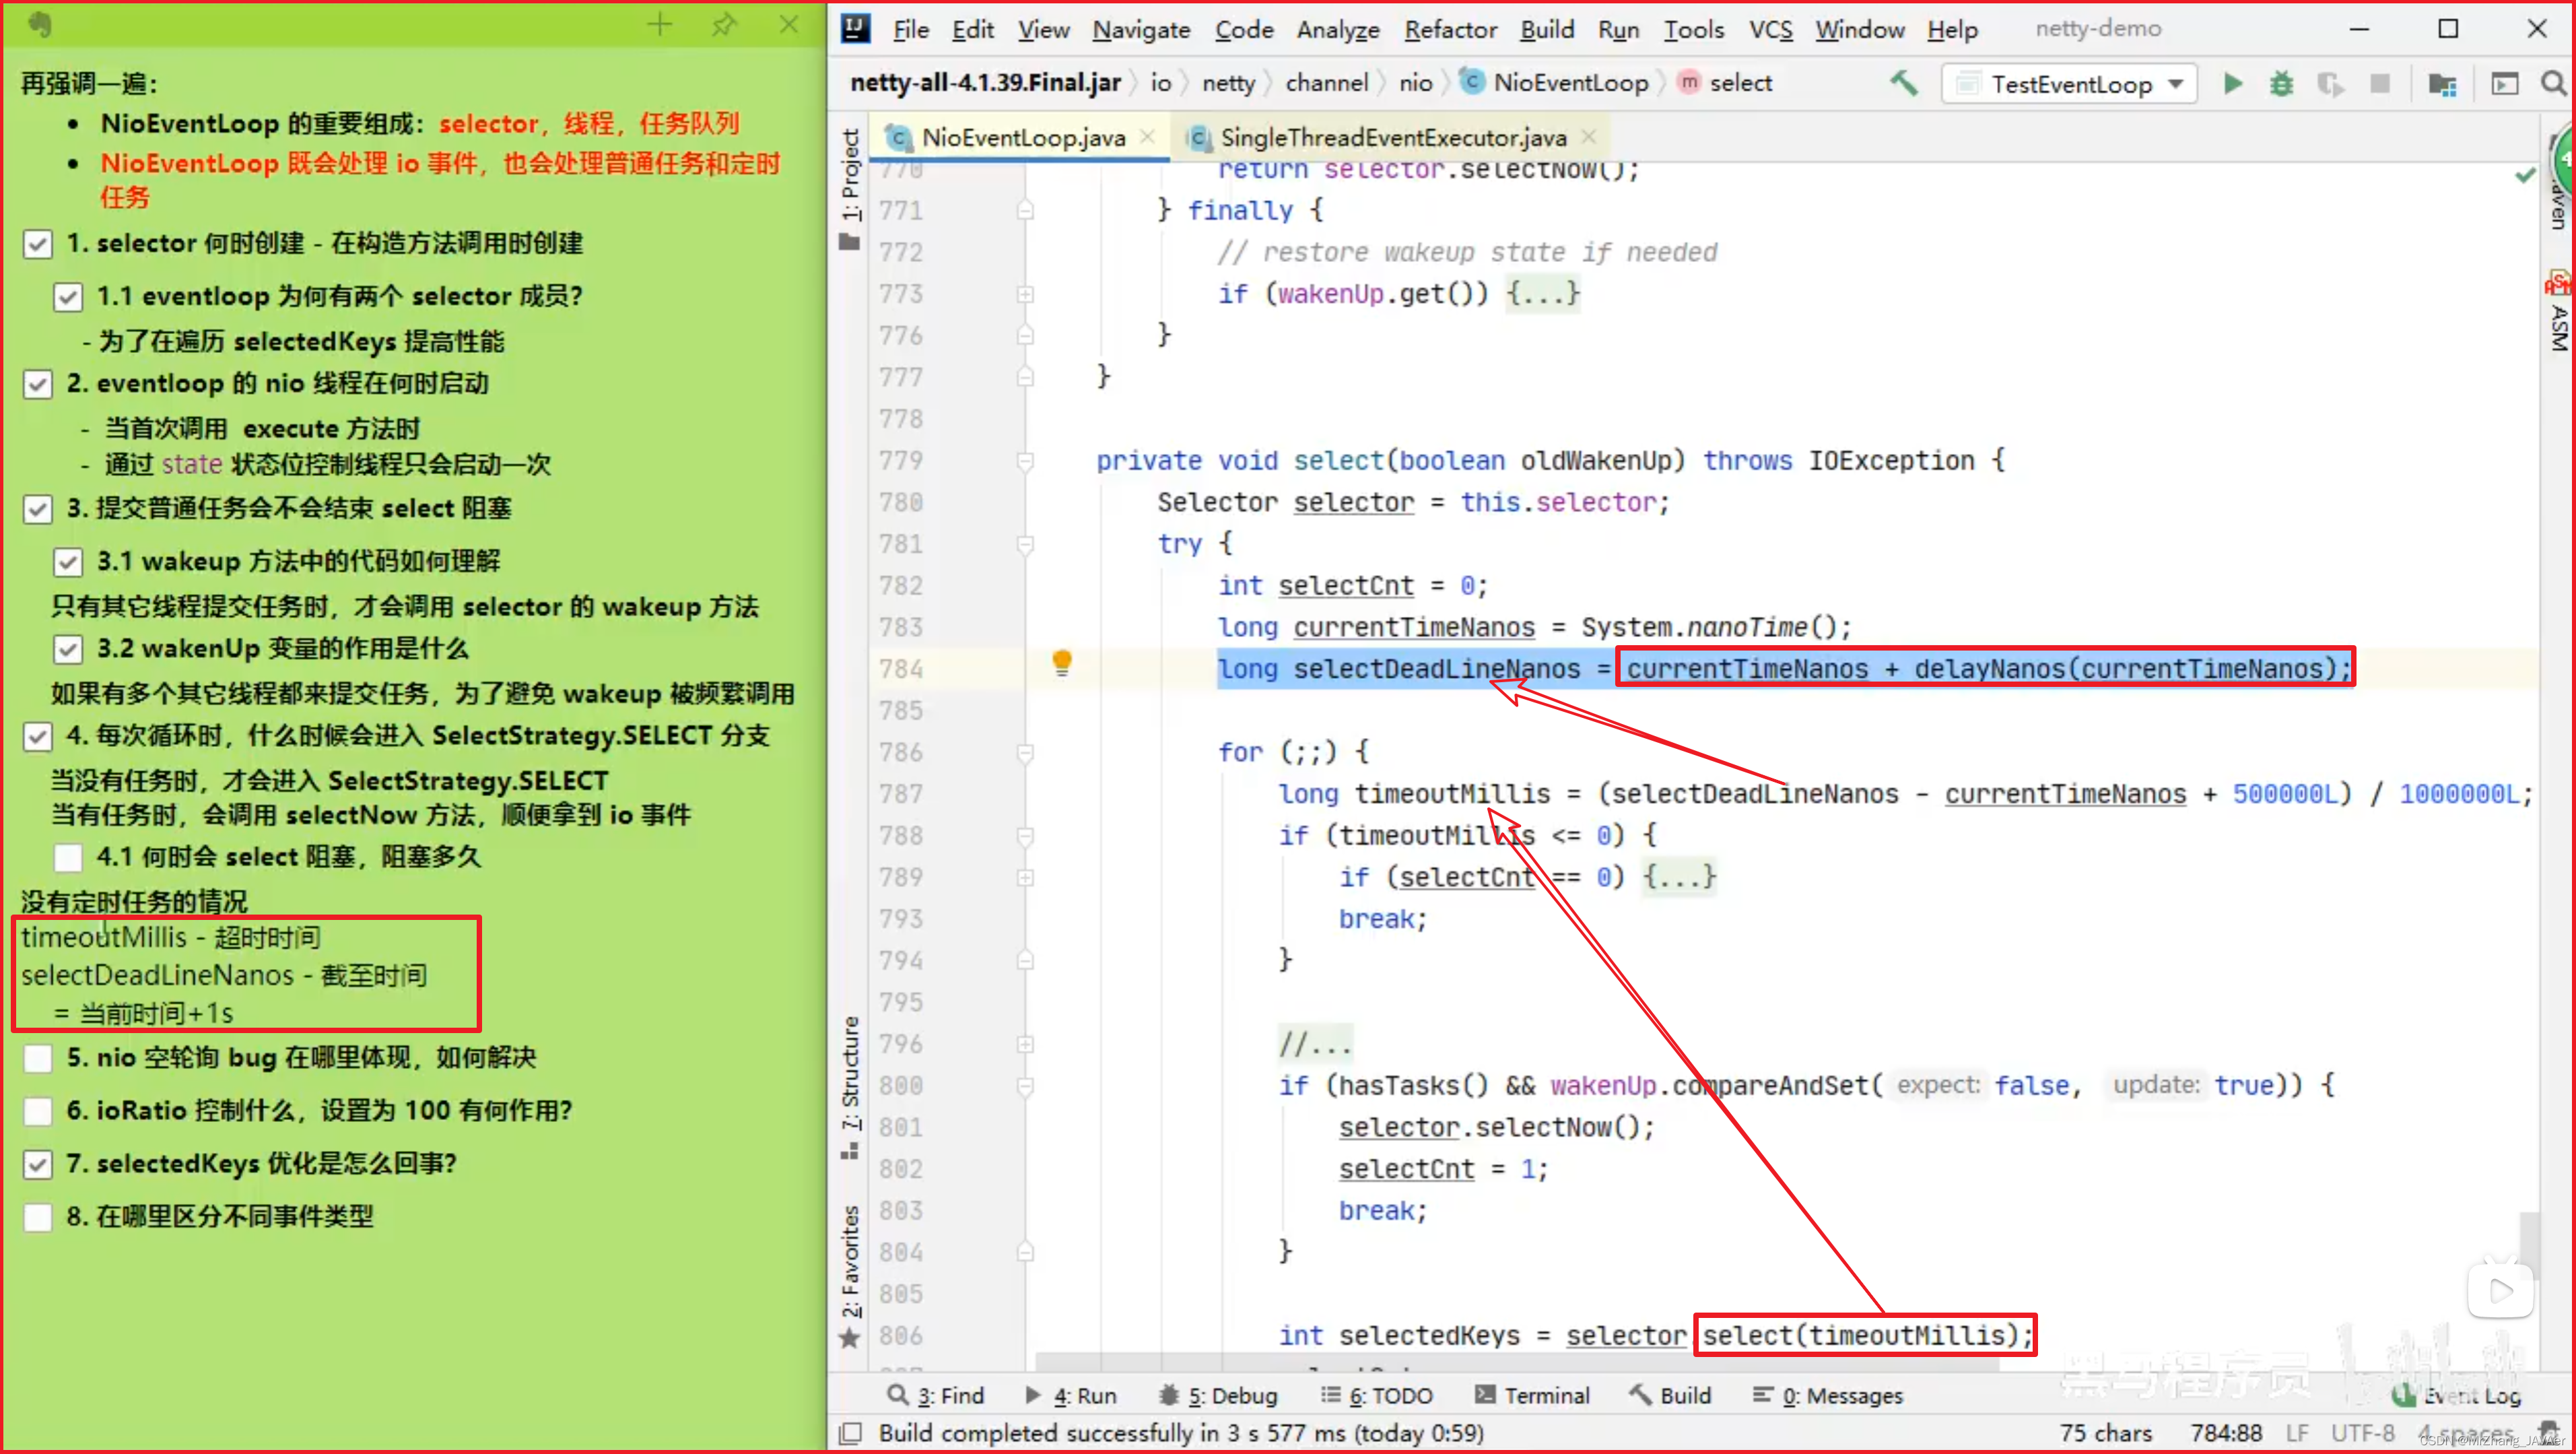Check '6. ioRatio 控制什么' checkbox
This screenshot has height=1454, width=2576.
click(x=38, y=1111)
